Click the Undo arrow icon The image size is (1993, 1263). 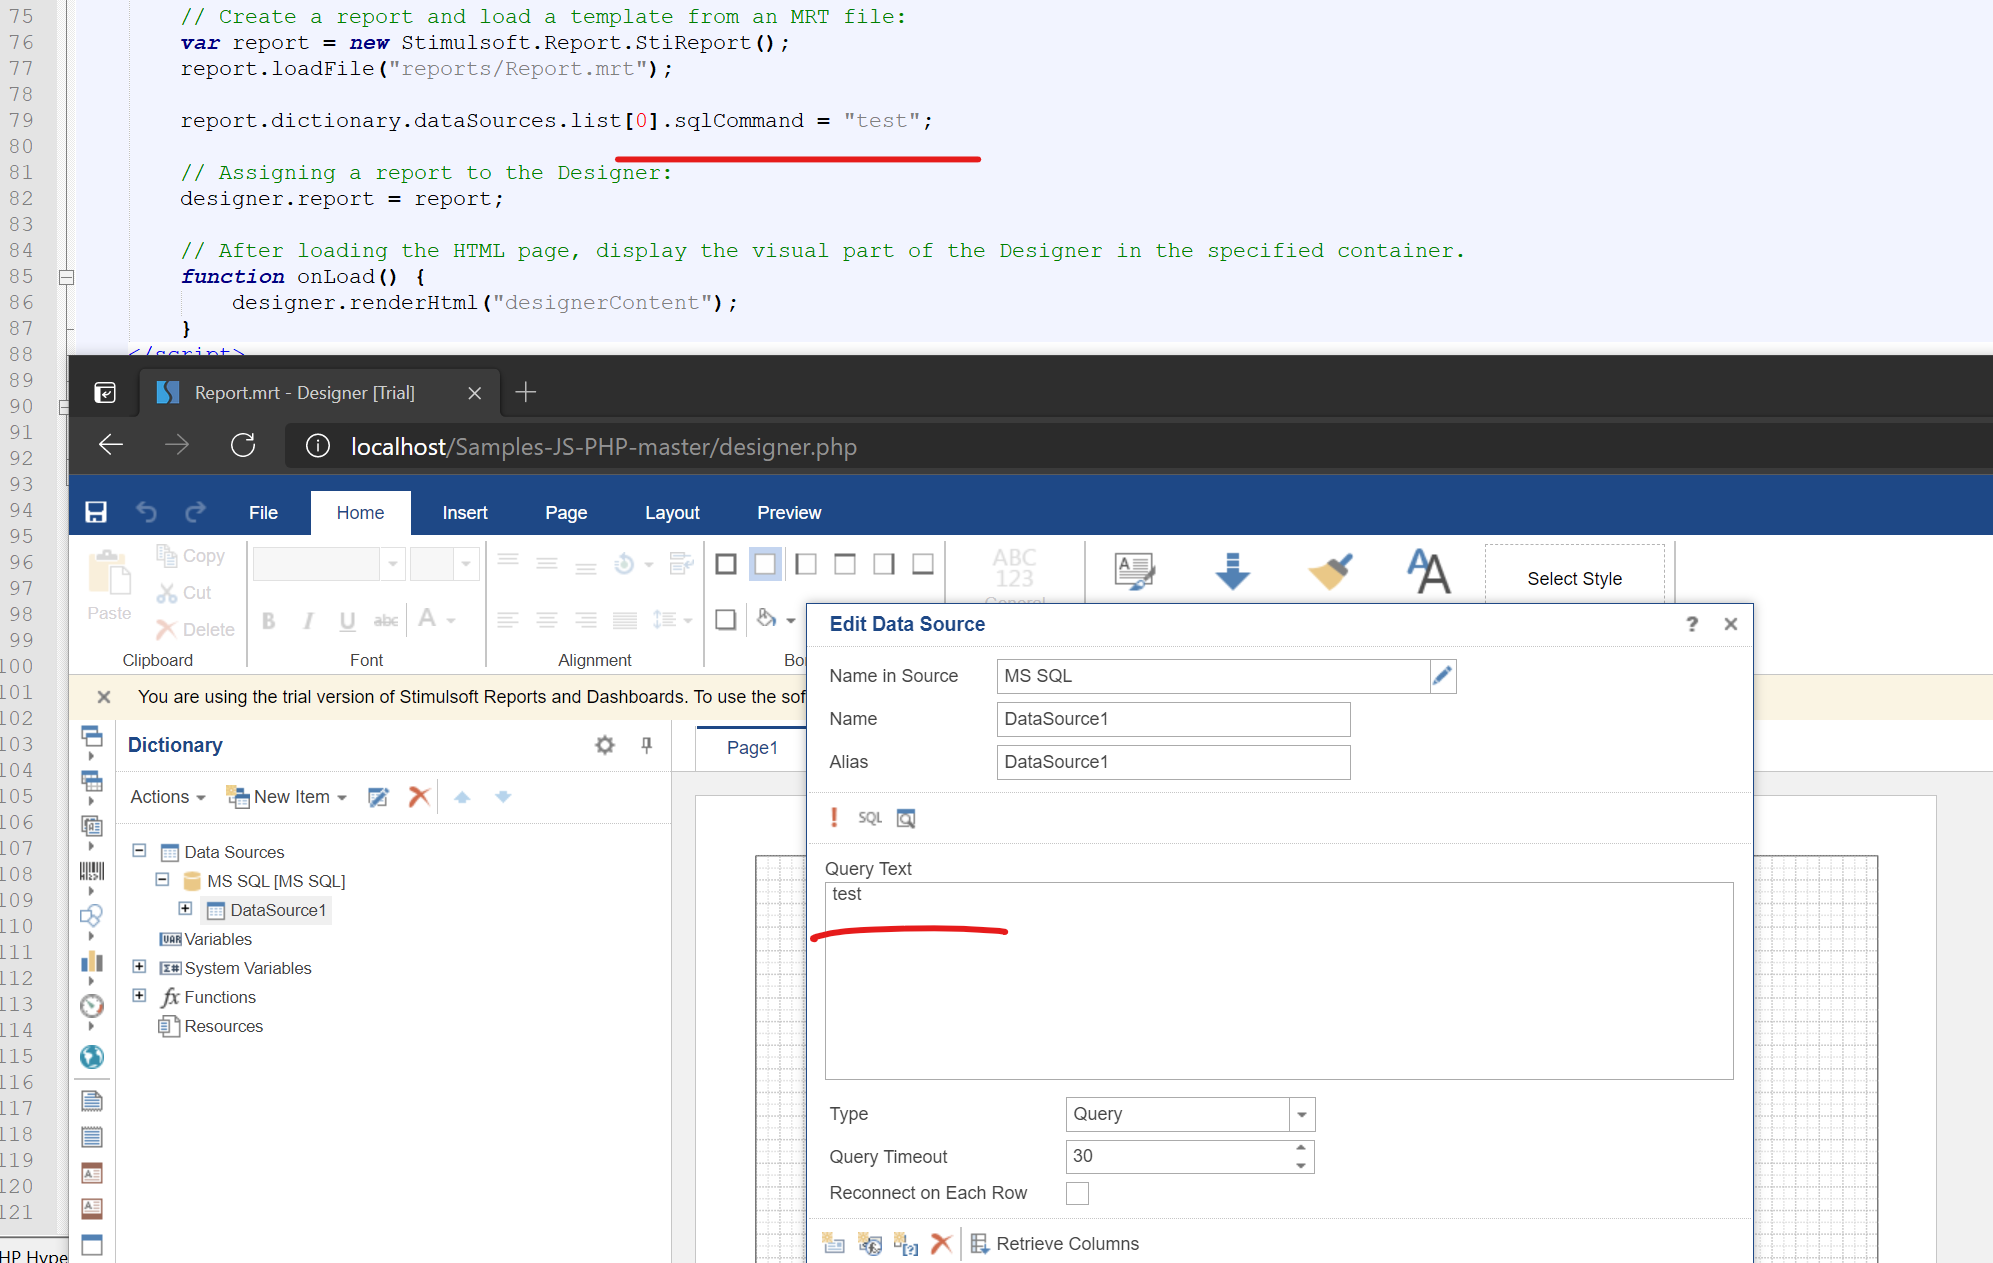146,512
